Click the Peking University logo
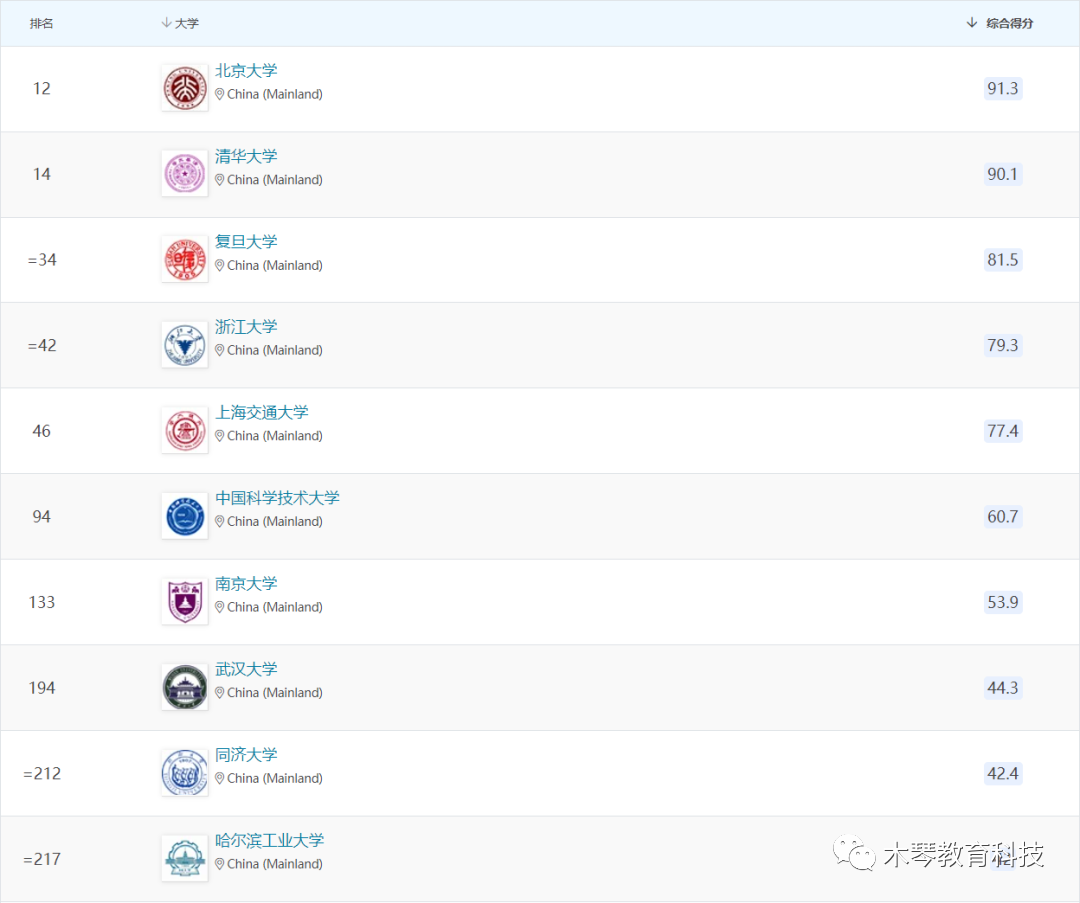 coord(185,88)
